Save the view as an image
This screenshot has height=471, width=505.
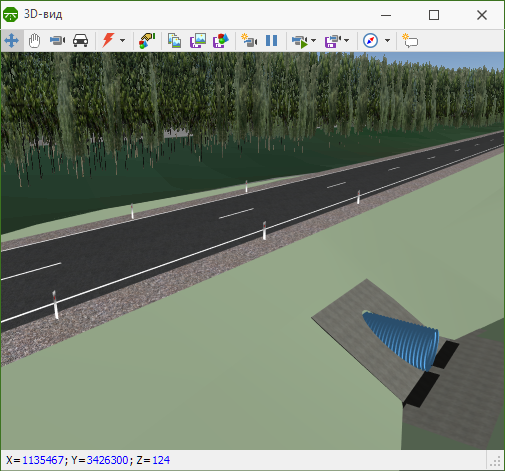(198, 41)
